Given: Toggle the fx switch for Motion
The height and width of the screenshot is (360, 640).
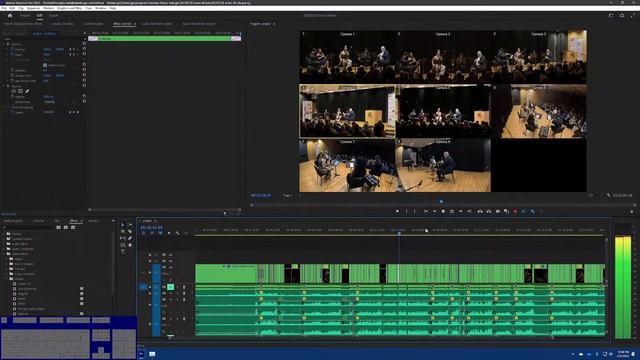Looking at the screenshot, I should (x=8, y=44).
